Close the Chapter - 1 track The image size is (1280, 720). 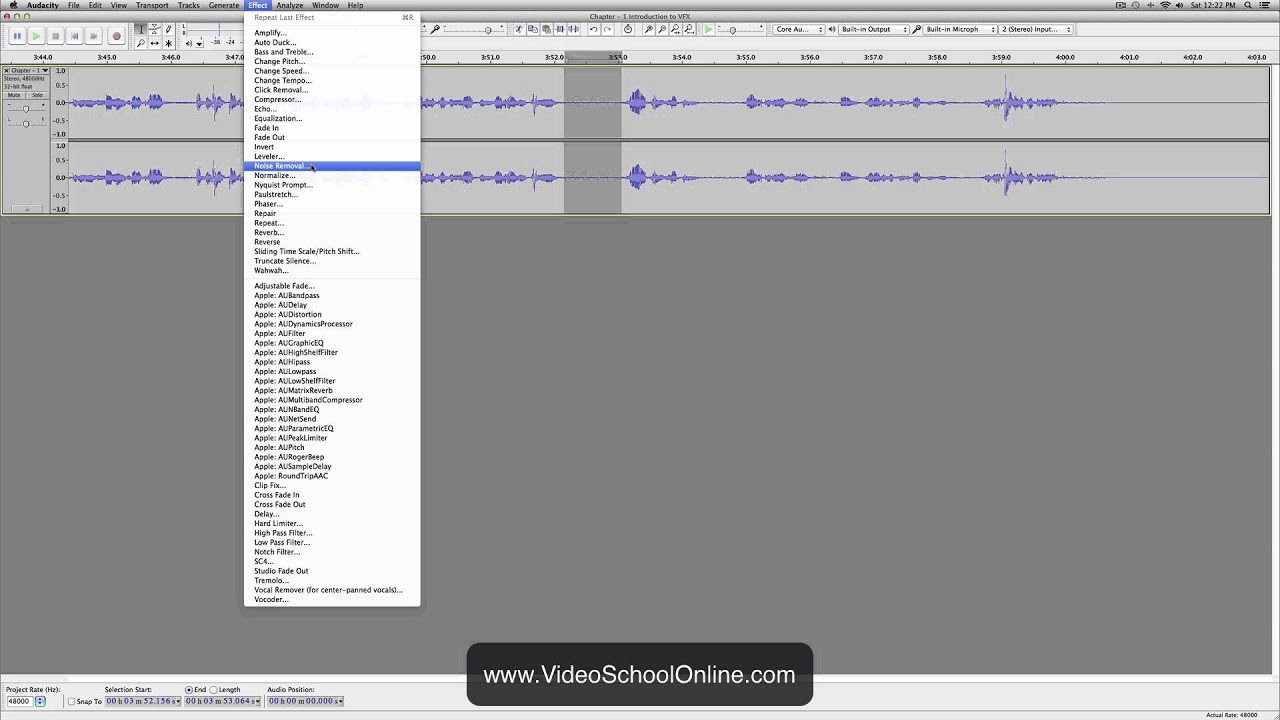coord(6,70)
